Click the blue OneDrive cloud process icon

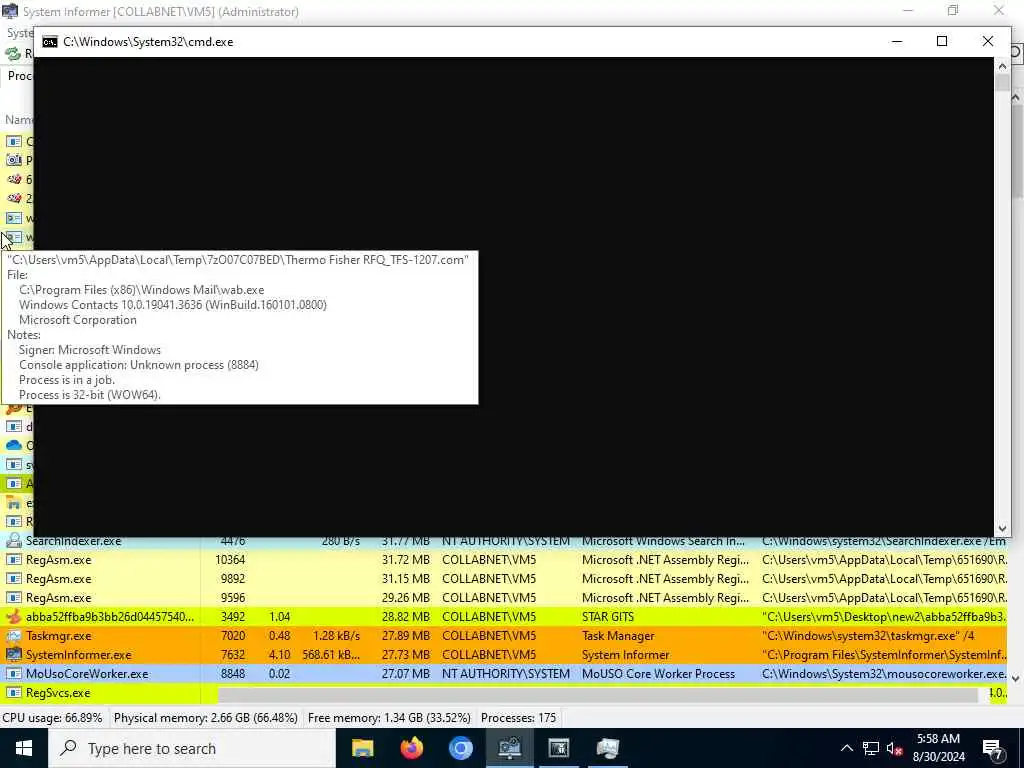coord(14,445)
